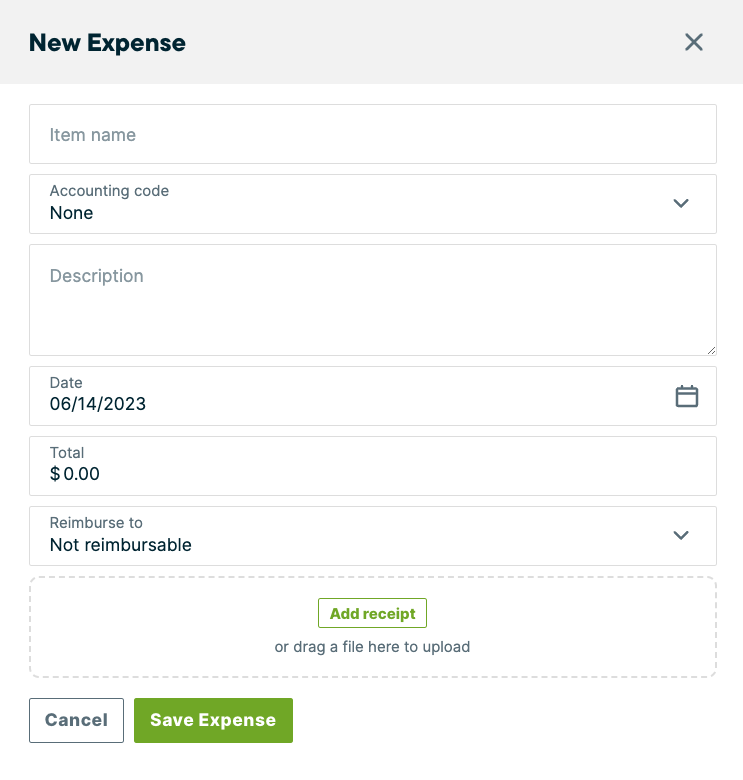743x780 pixels.
Task: Click the Item name input field
Action: click(372, 134)
